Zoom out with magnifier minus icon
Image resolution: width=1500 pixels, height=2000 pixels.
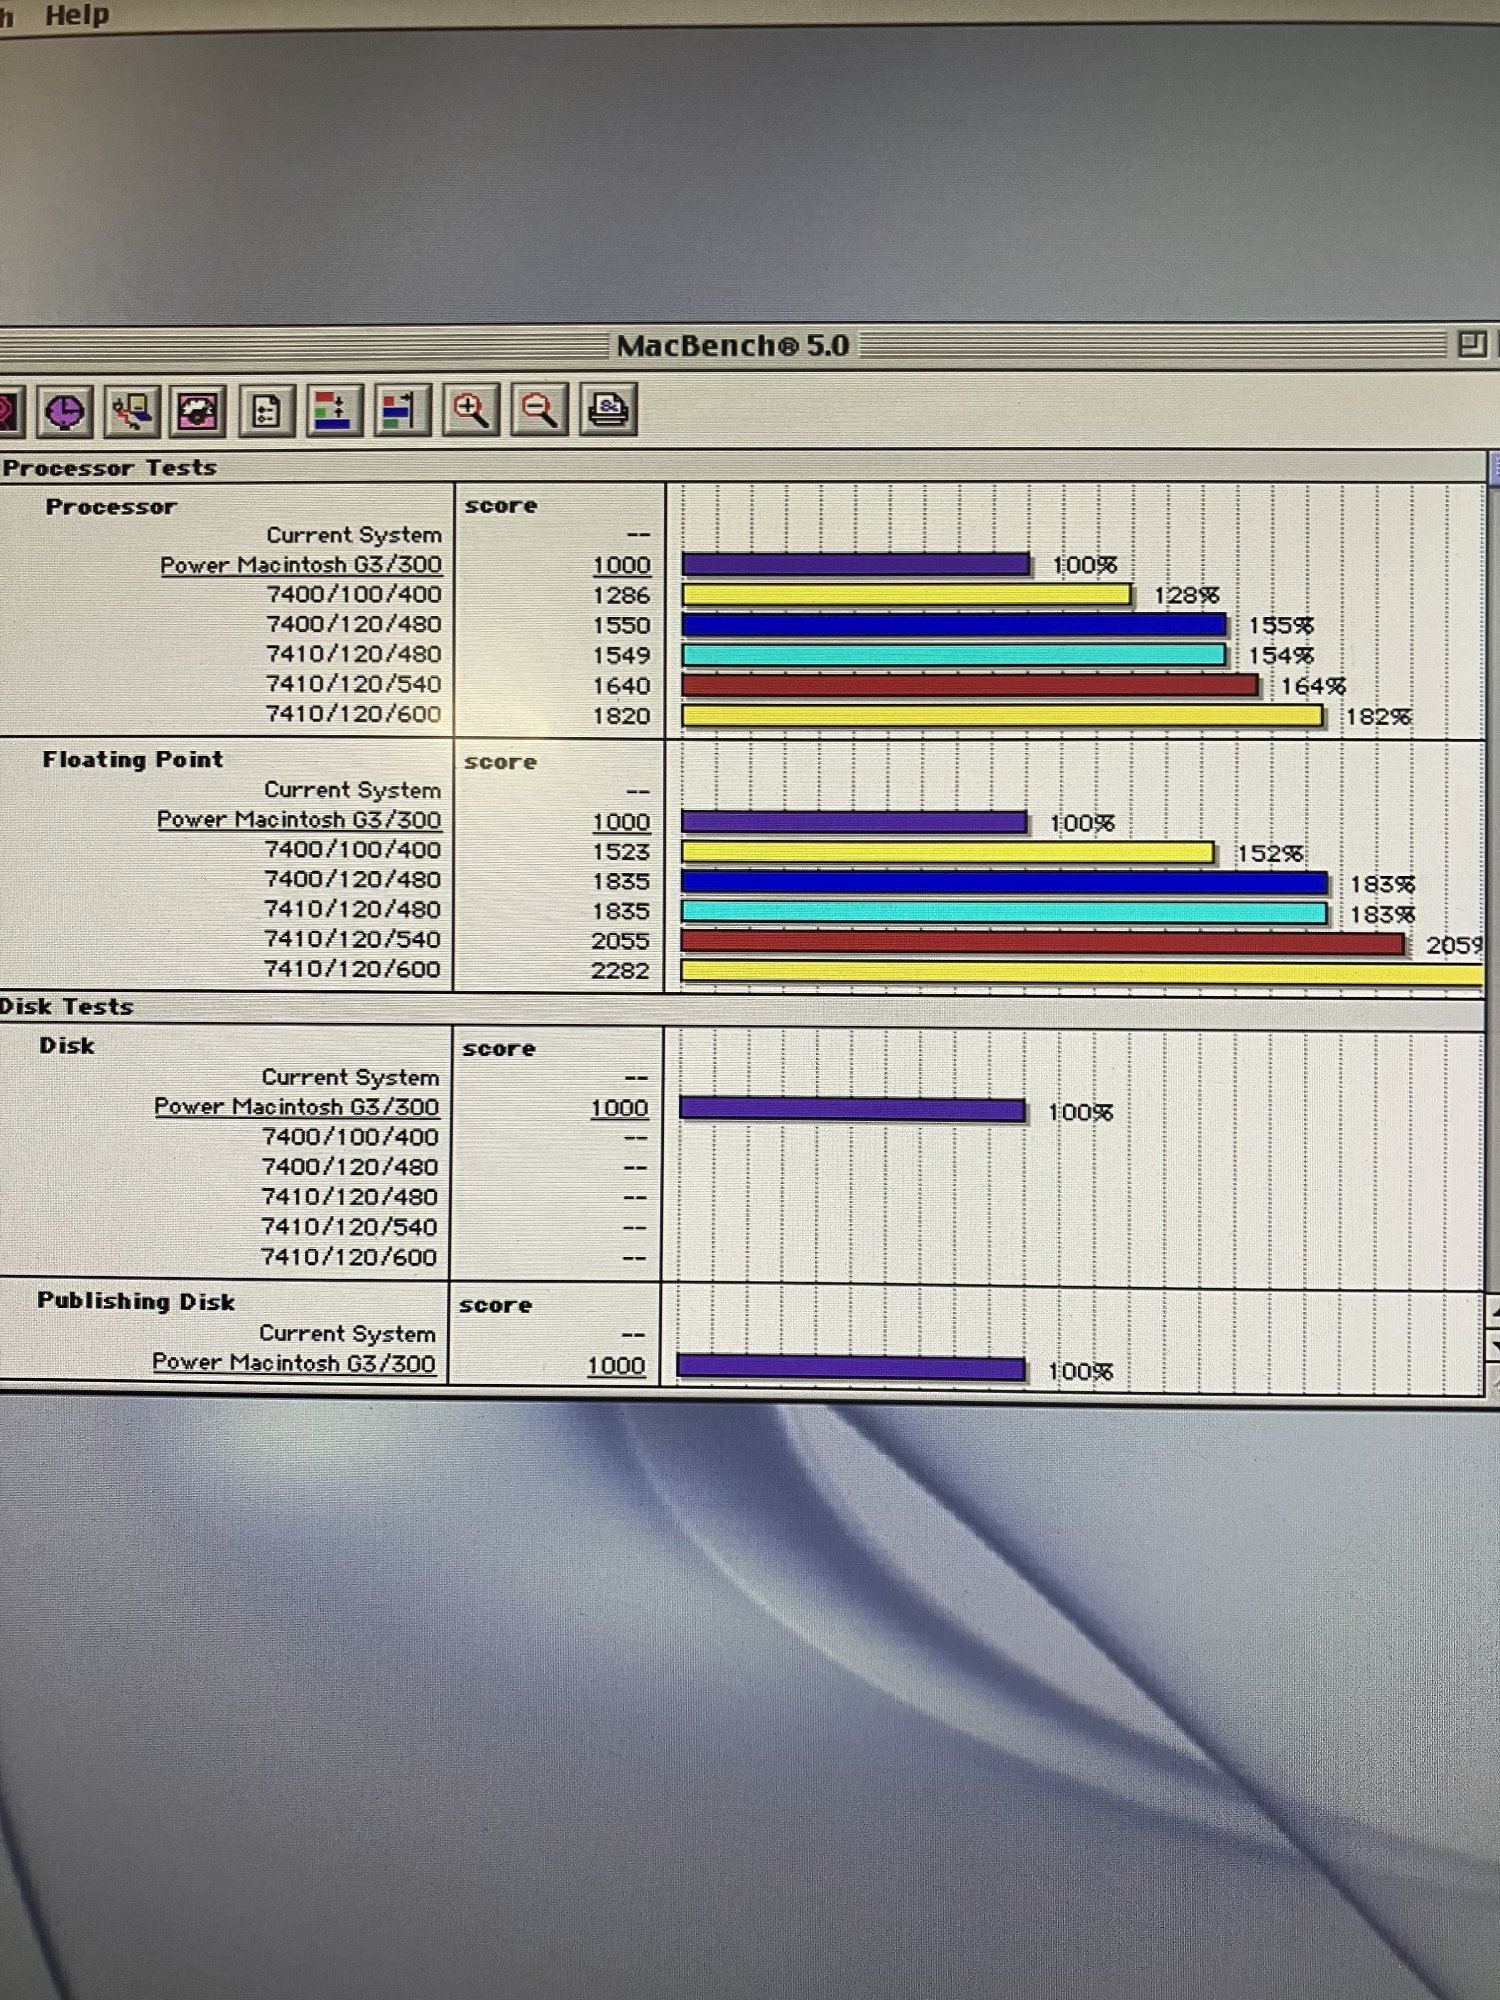(x=539, y=410)
